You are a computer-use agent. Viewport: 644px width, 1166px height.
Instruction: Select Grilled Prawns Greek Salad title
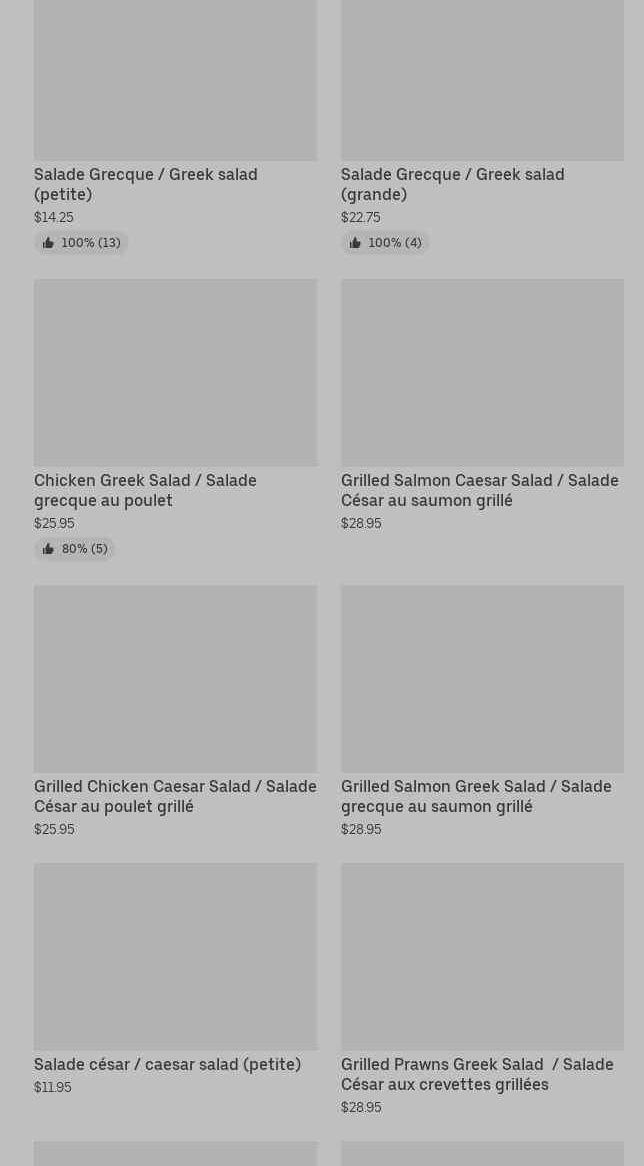[477, 1074]
